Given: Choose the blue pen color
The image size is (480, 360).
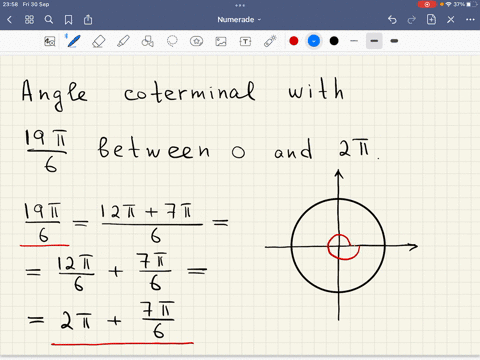Looking at the screenshot, I should tap(314, 41).
